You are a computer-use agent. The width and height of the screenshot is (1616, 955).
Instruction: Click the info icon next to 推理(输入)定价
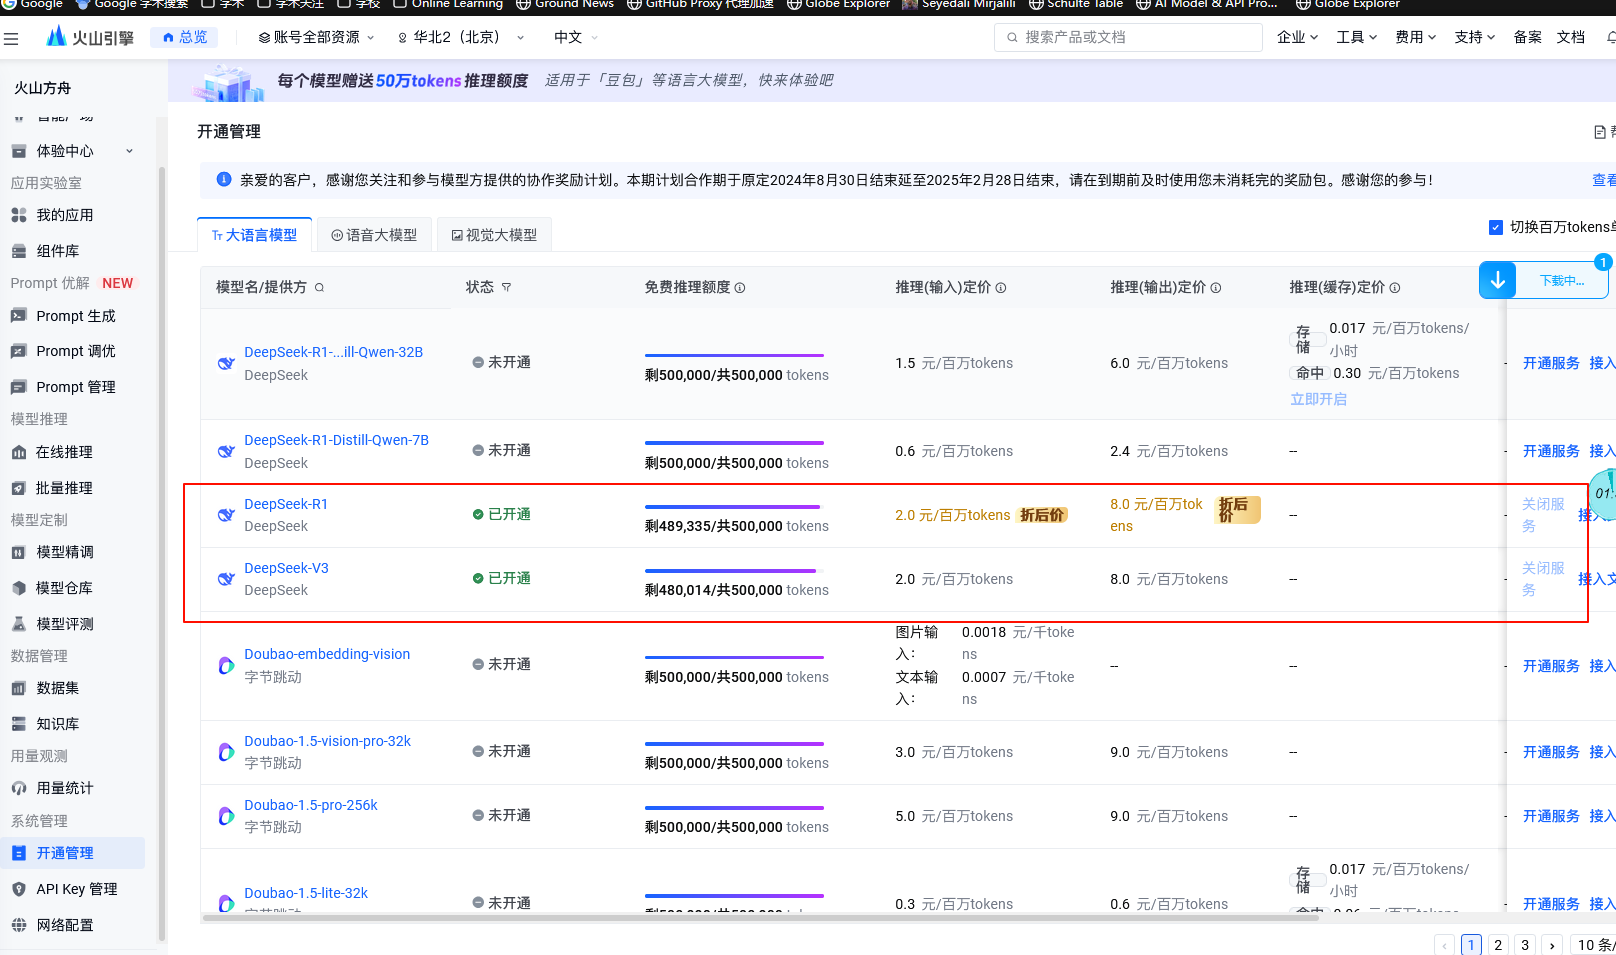tap(1001, 288)
